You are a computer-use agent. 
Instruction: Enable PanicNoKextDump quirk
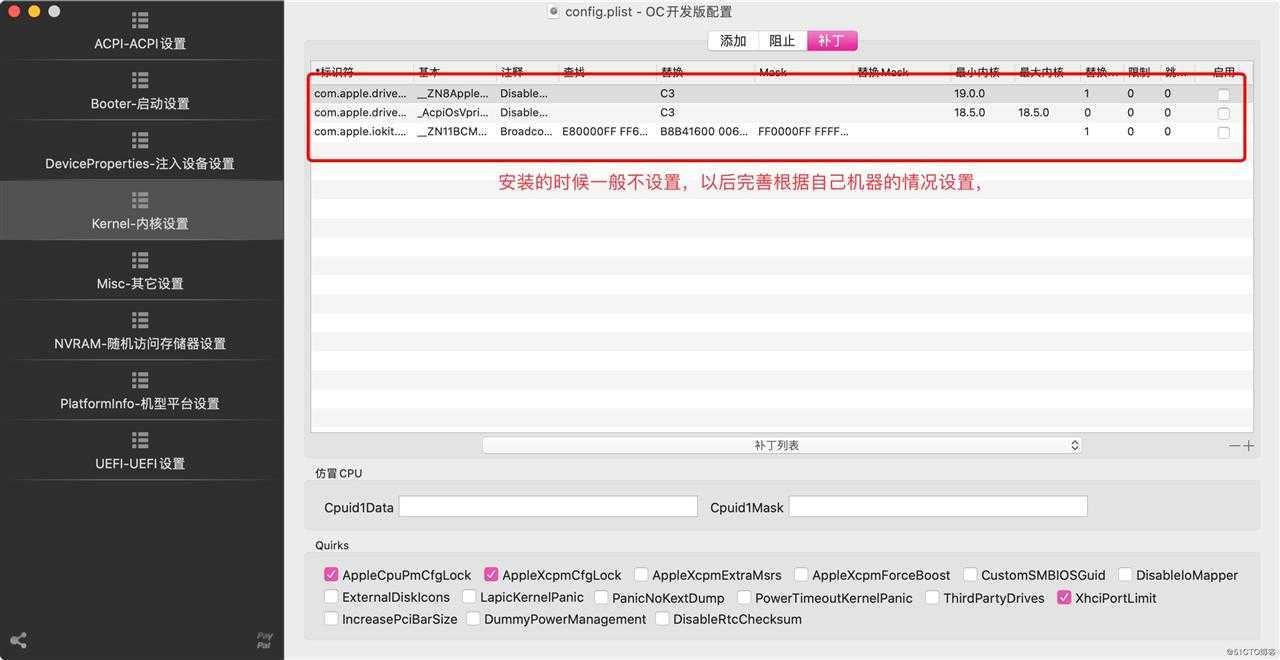click(601, 597)
